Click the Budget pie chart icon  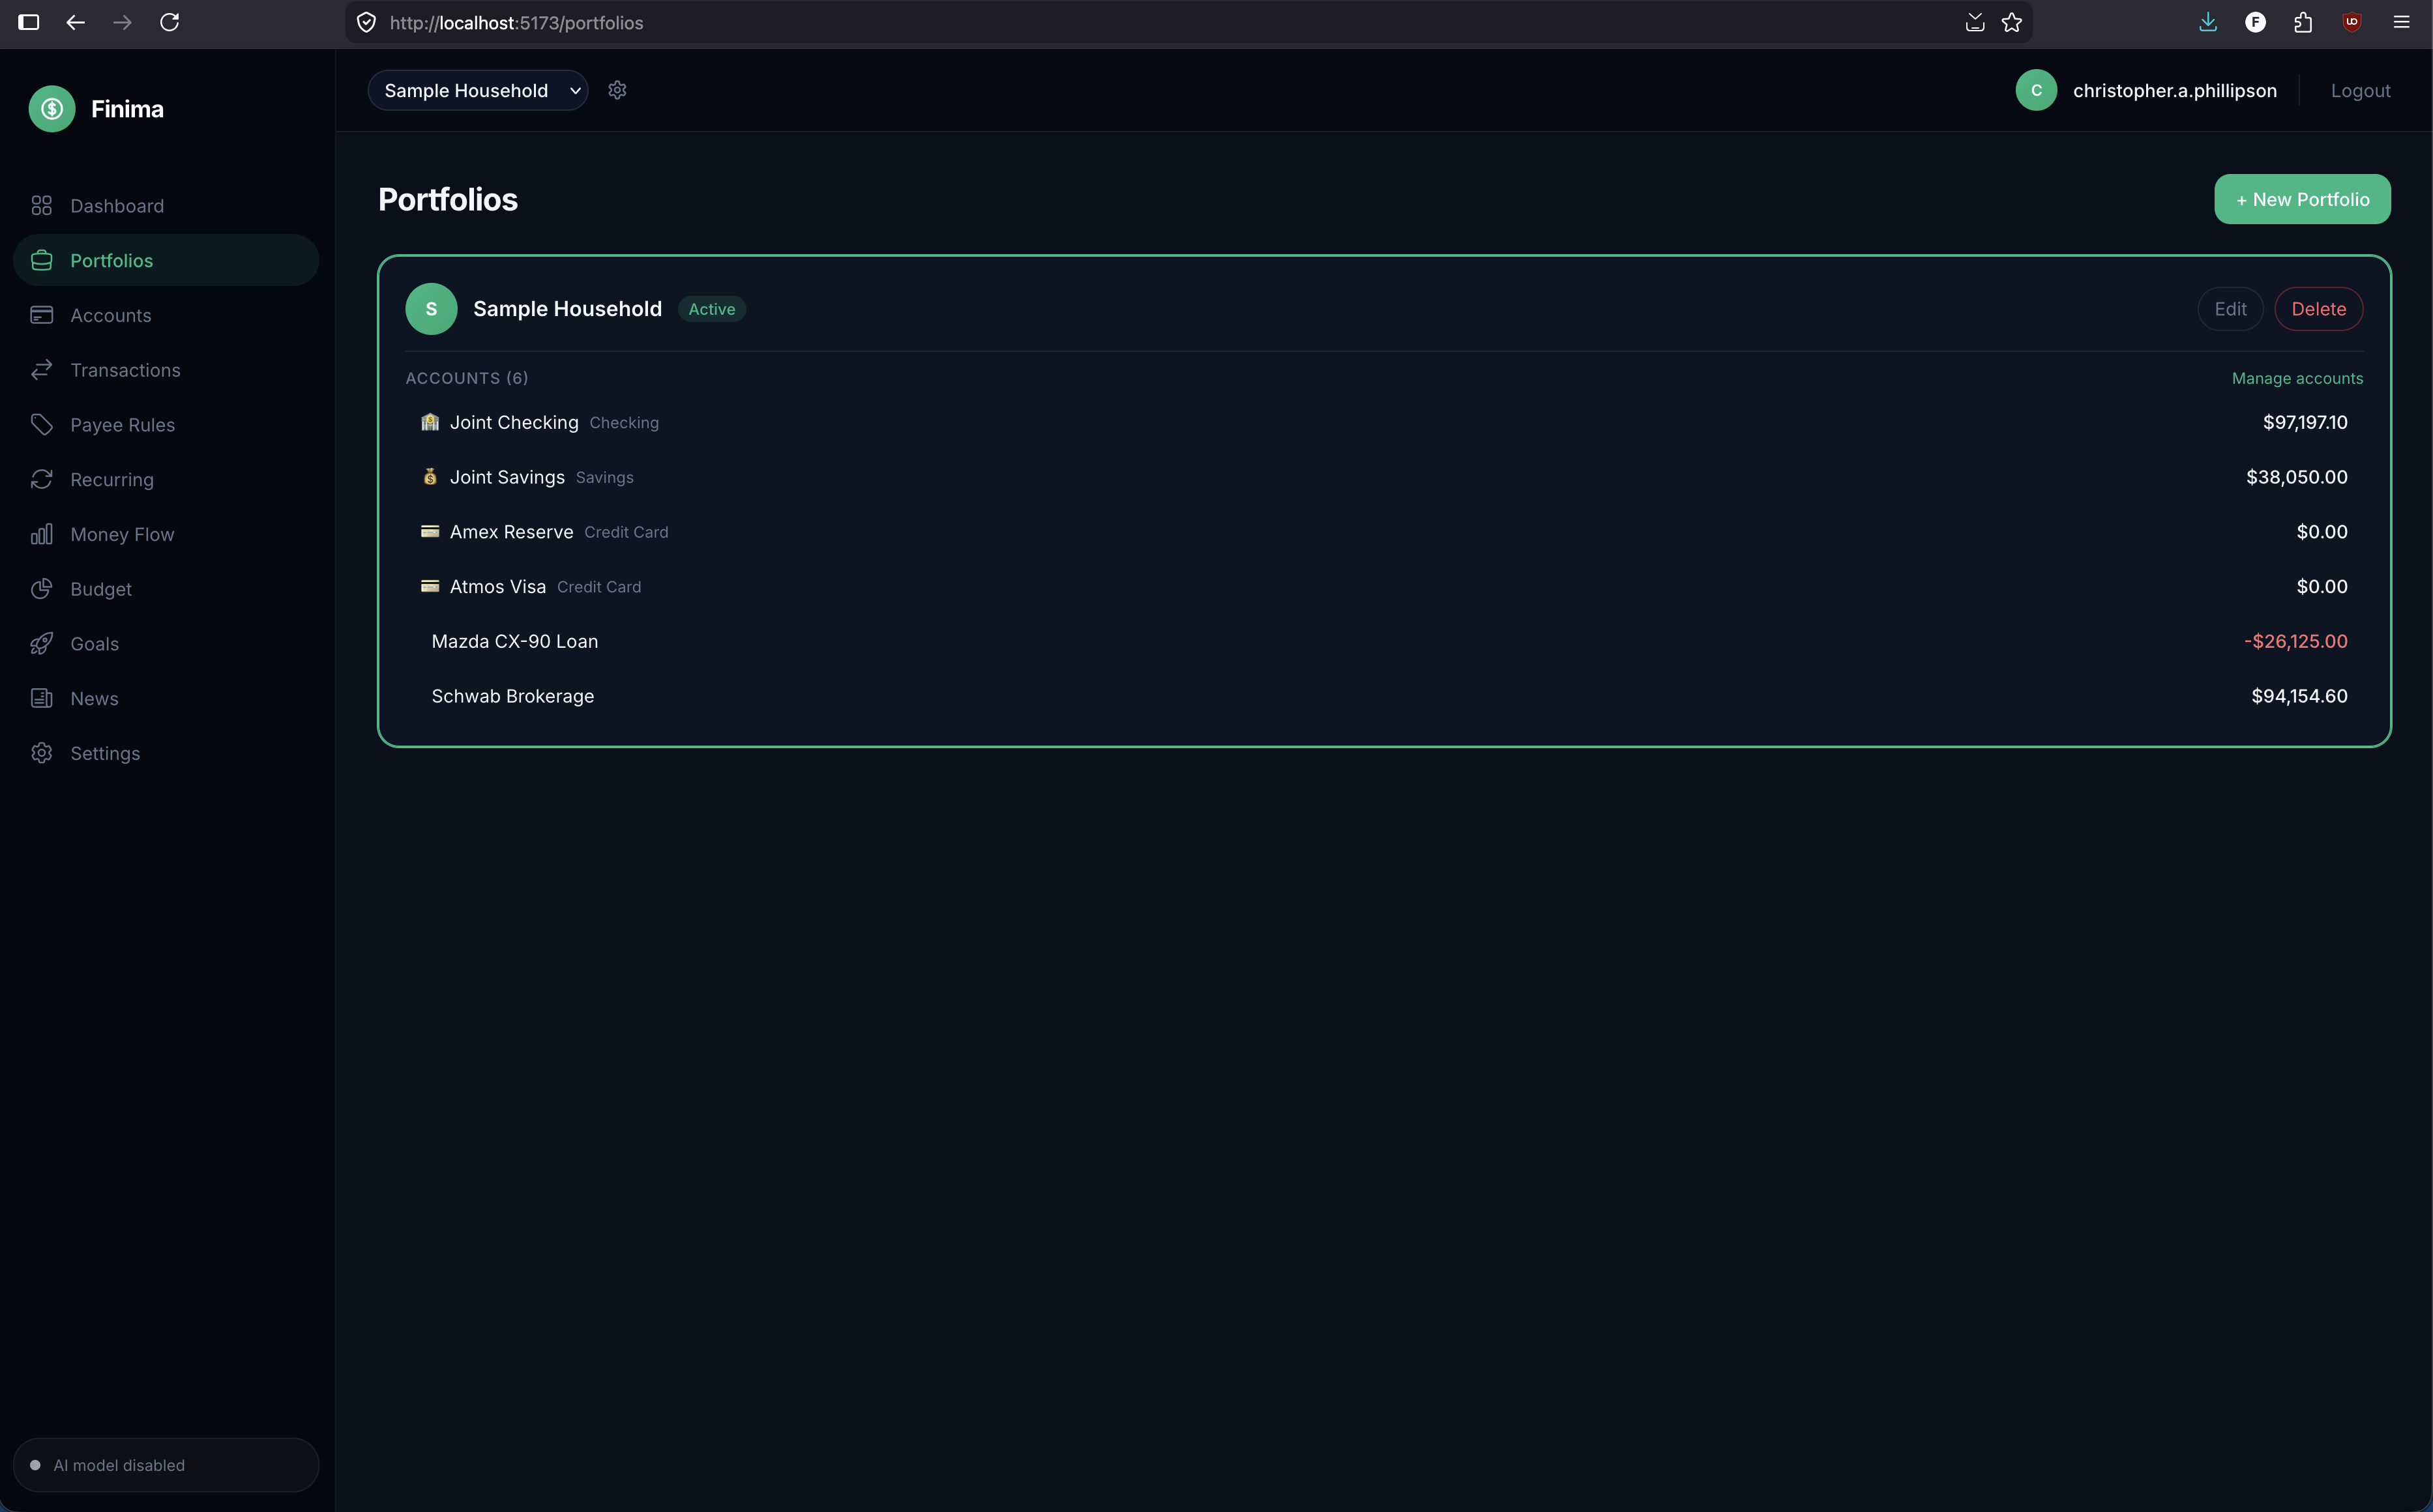pyautogui.click(x=41, y=589)
